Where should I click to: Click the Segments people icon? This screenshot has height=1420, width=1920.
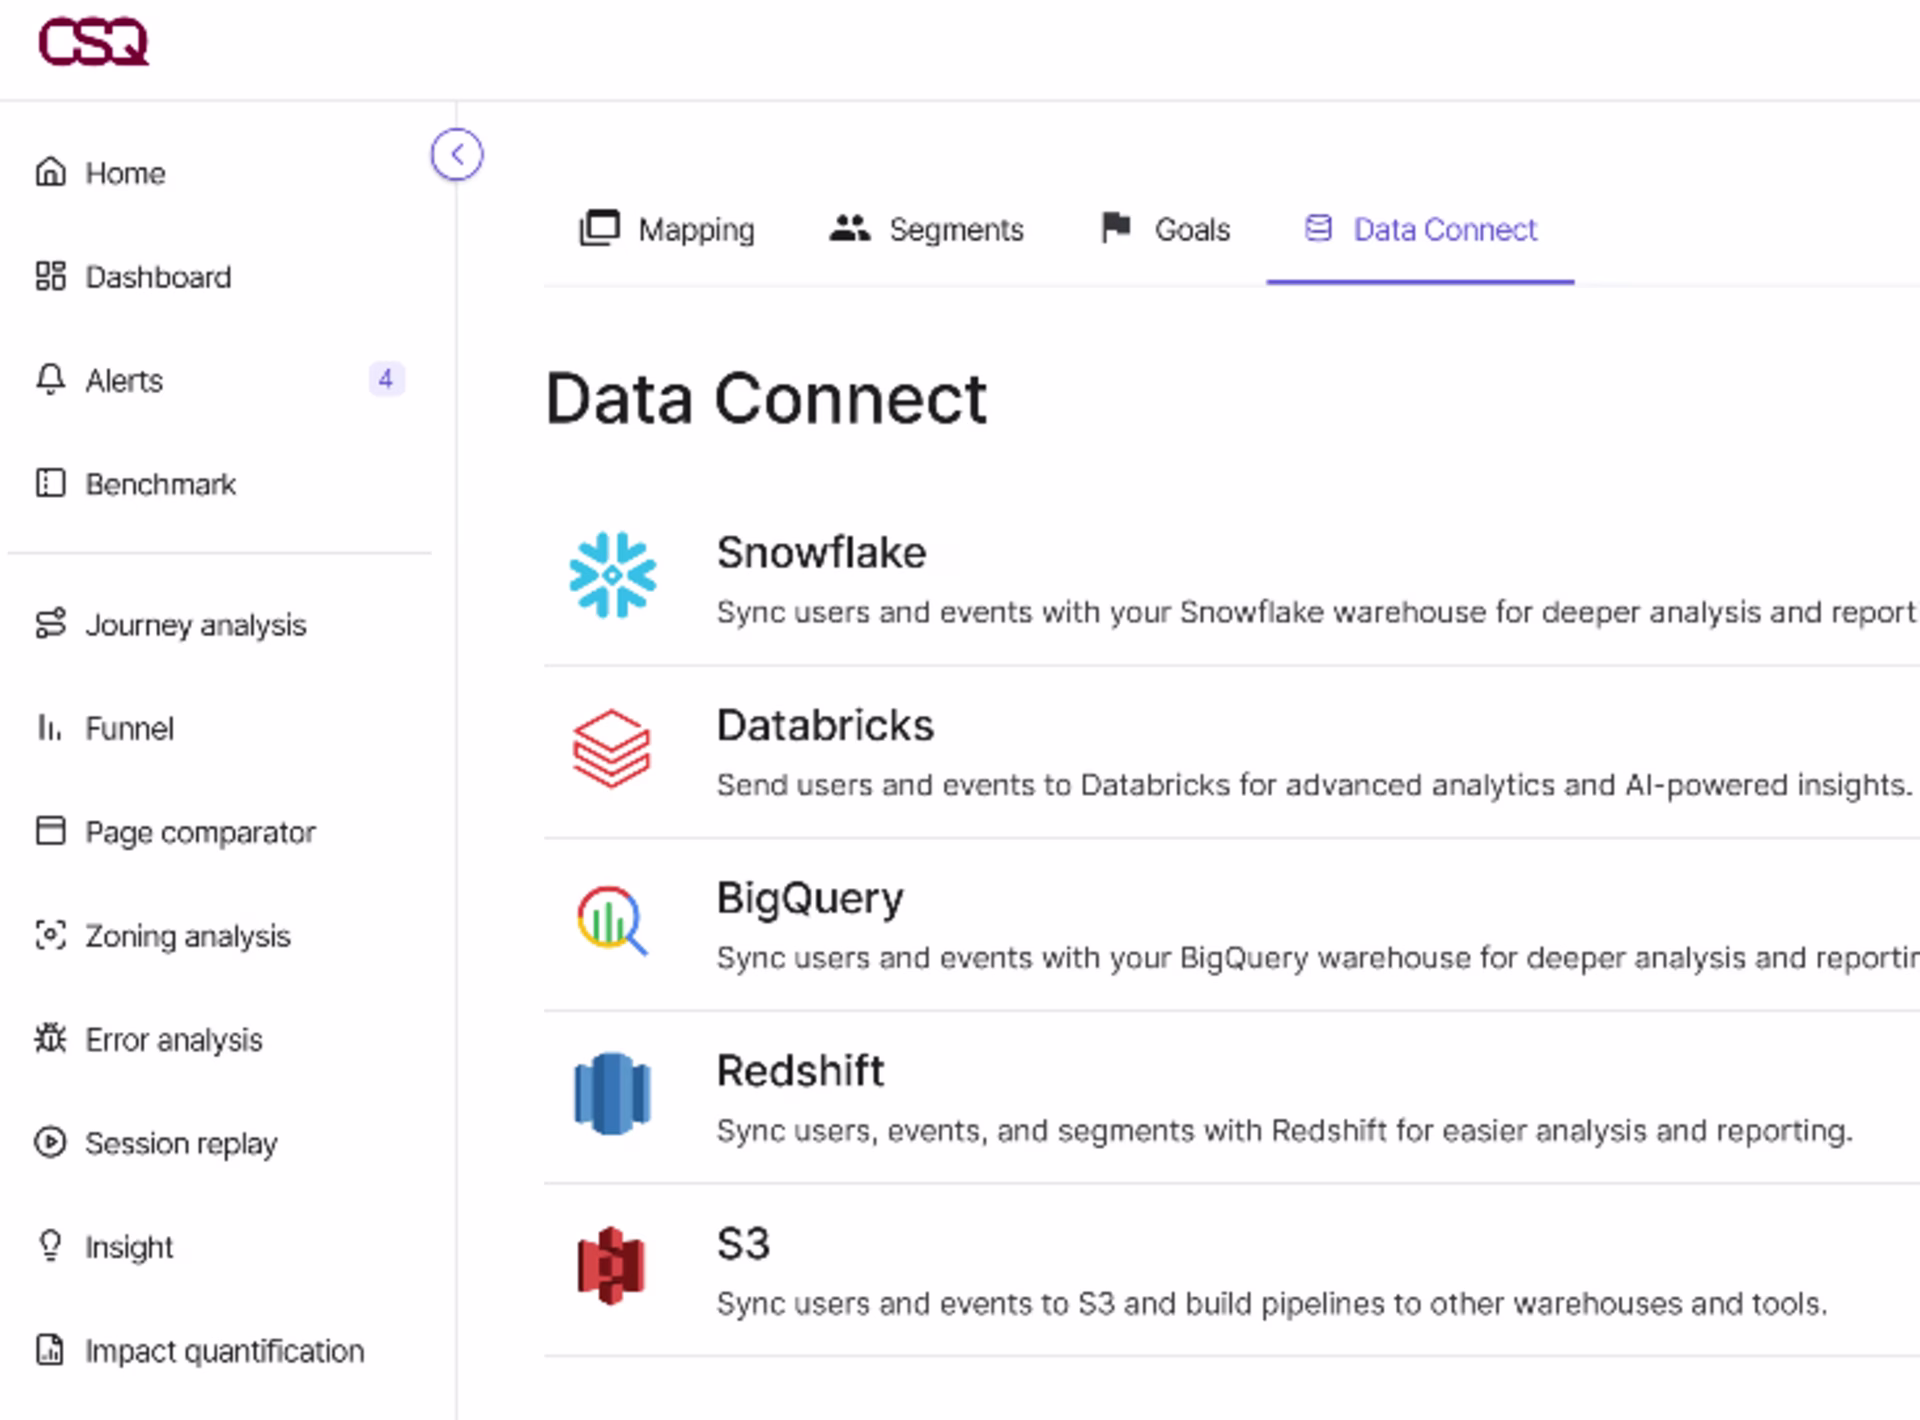point(850,229)
